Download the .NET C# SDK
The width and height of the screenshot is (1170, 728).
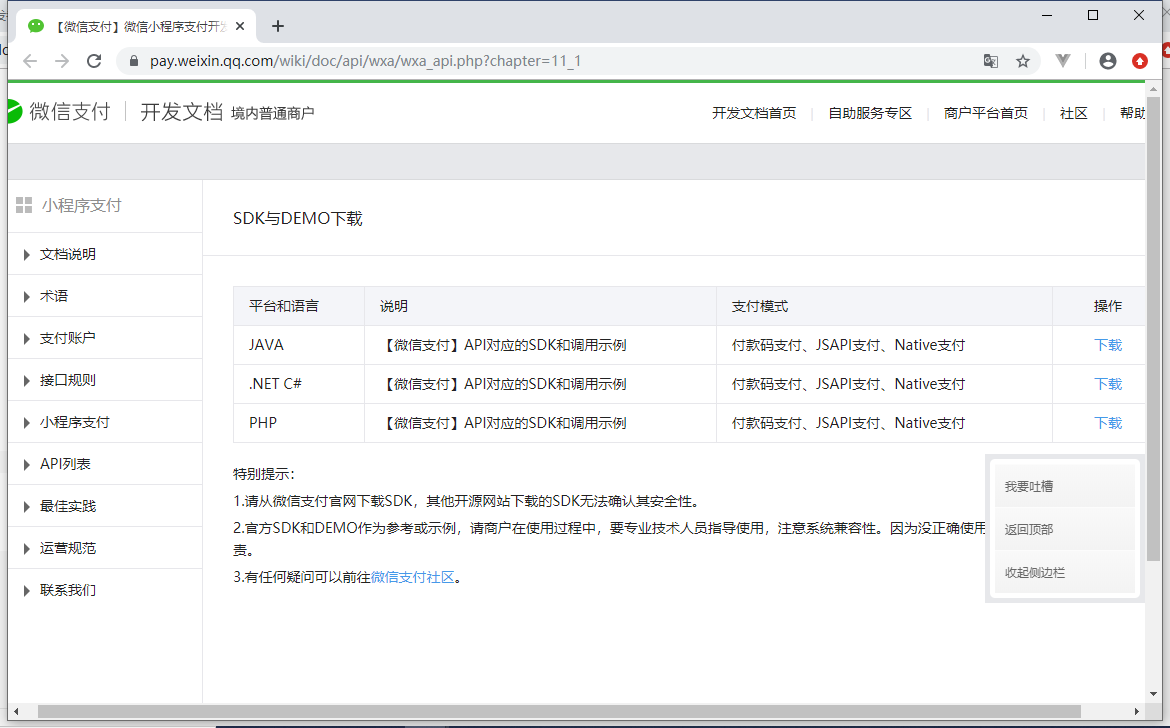pos(1108,384)
